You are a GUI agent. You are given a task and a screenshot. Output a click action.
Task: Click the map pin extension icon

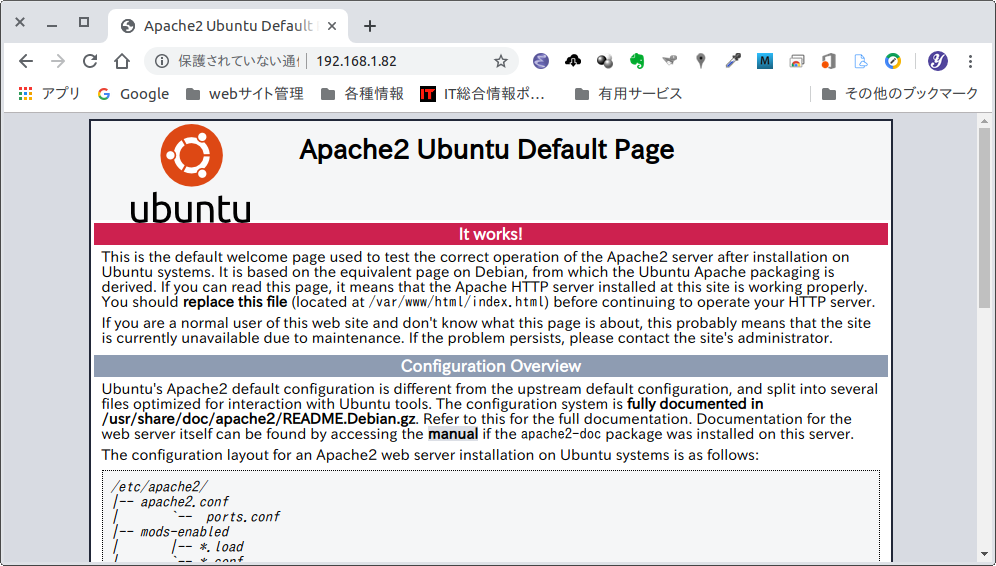[x=701, y=61]
